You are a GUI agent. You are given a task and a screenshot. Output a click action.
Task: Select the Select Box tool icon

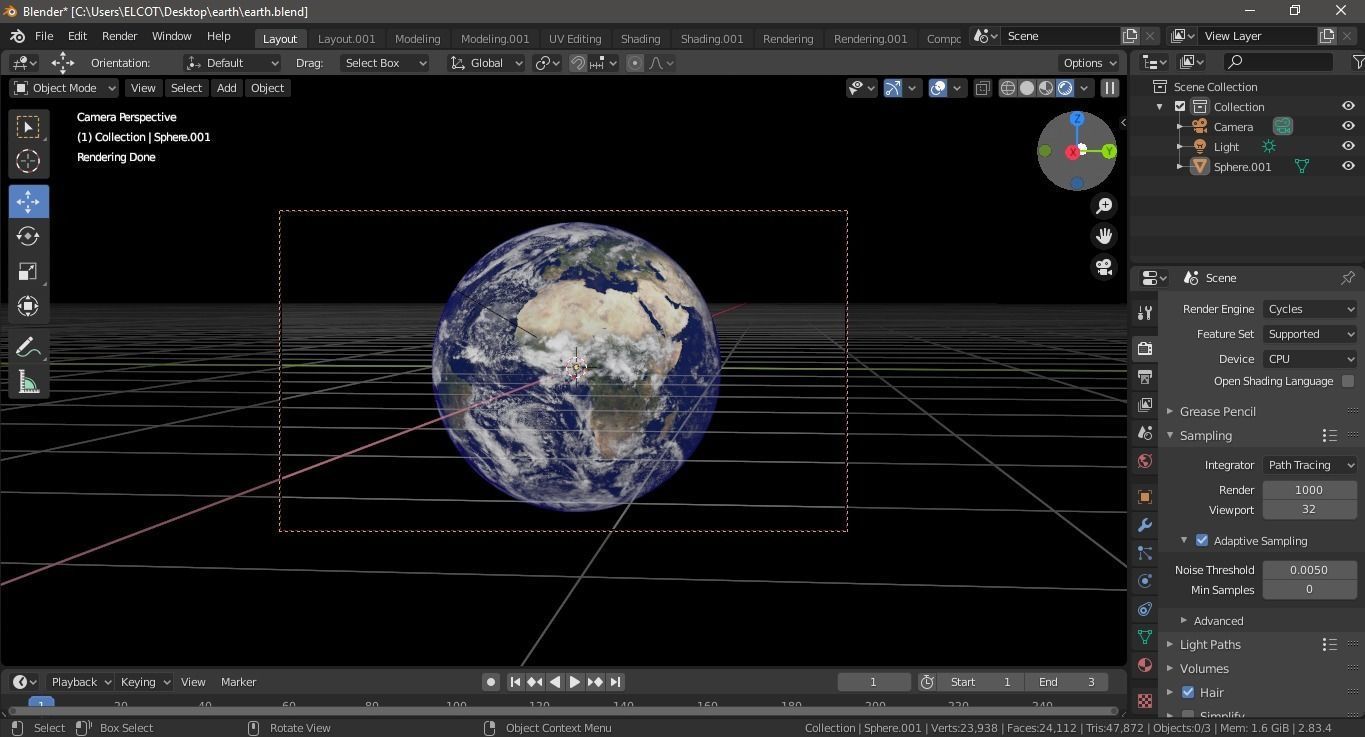tap(28, 127)
